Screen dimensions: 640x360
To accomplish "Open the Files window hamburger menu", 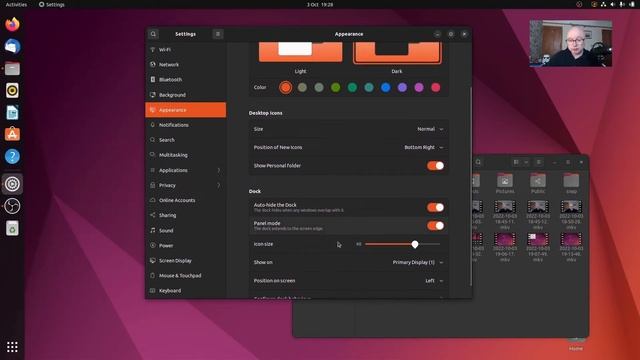I will [x=539, y=162].
